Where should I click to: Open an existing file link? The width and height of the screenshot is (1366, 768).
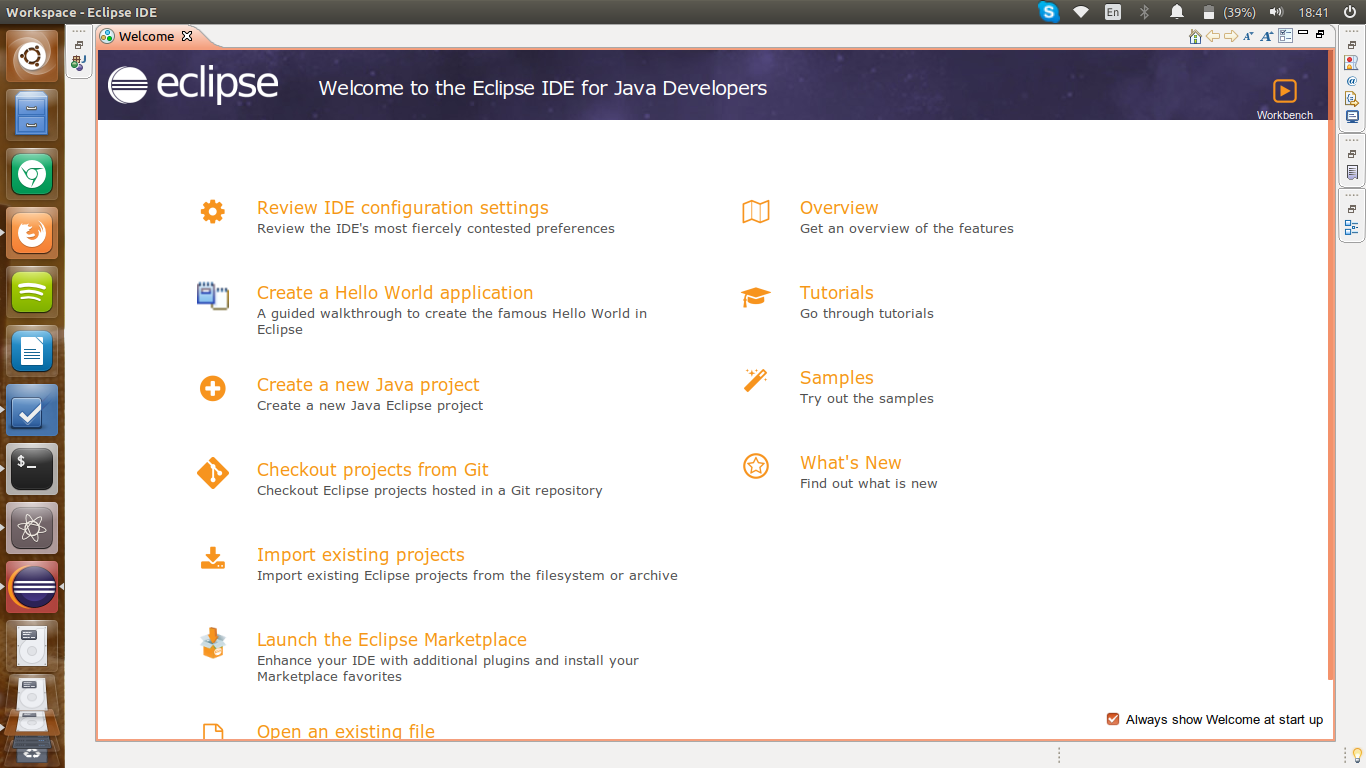(346, 731)
